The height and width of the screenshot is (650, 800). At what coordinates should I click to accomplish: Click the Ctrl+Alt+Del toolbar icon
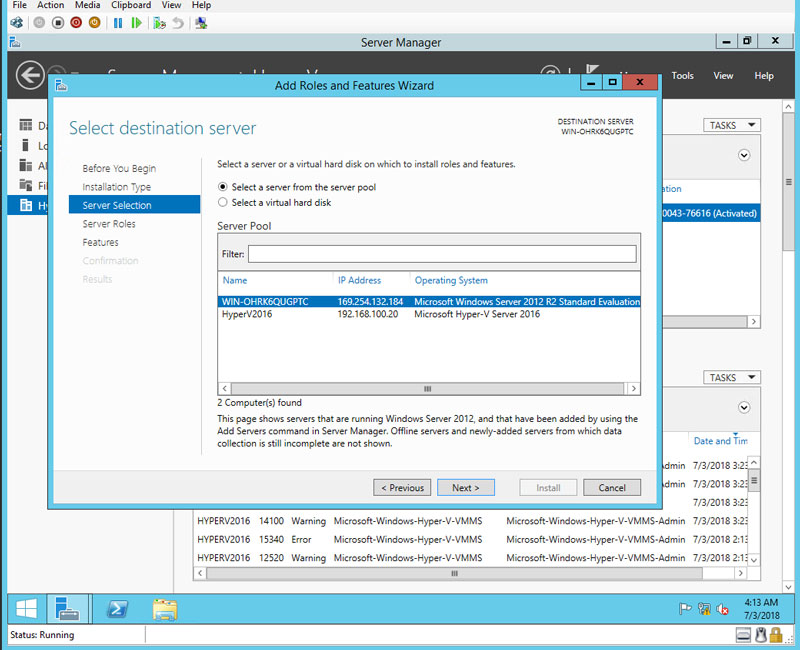16,23
